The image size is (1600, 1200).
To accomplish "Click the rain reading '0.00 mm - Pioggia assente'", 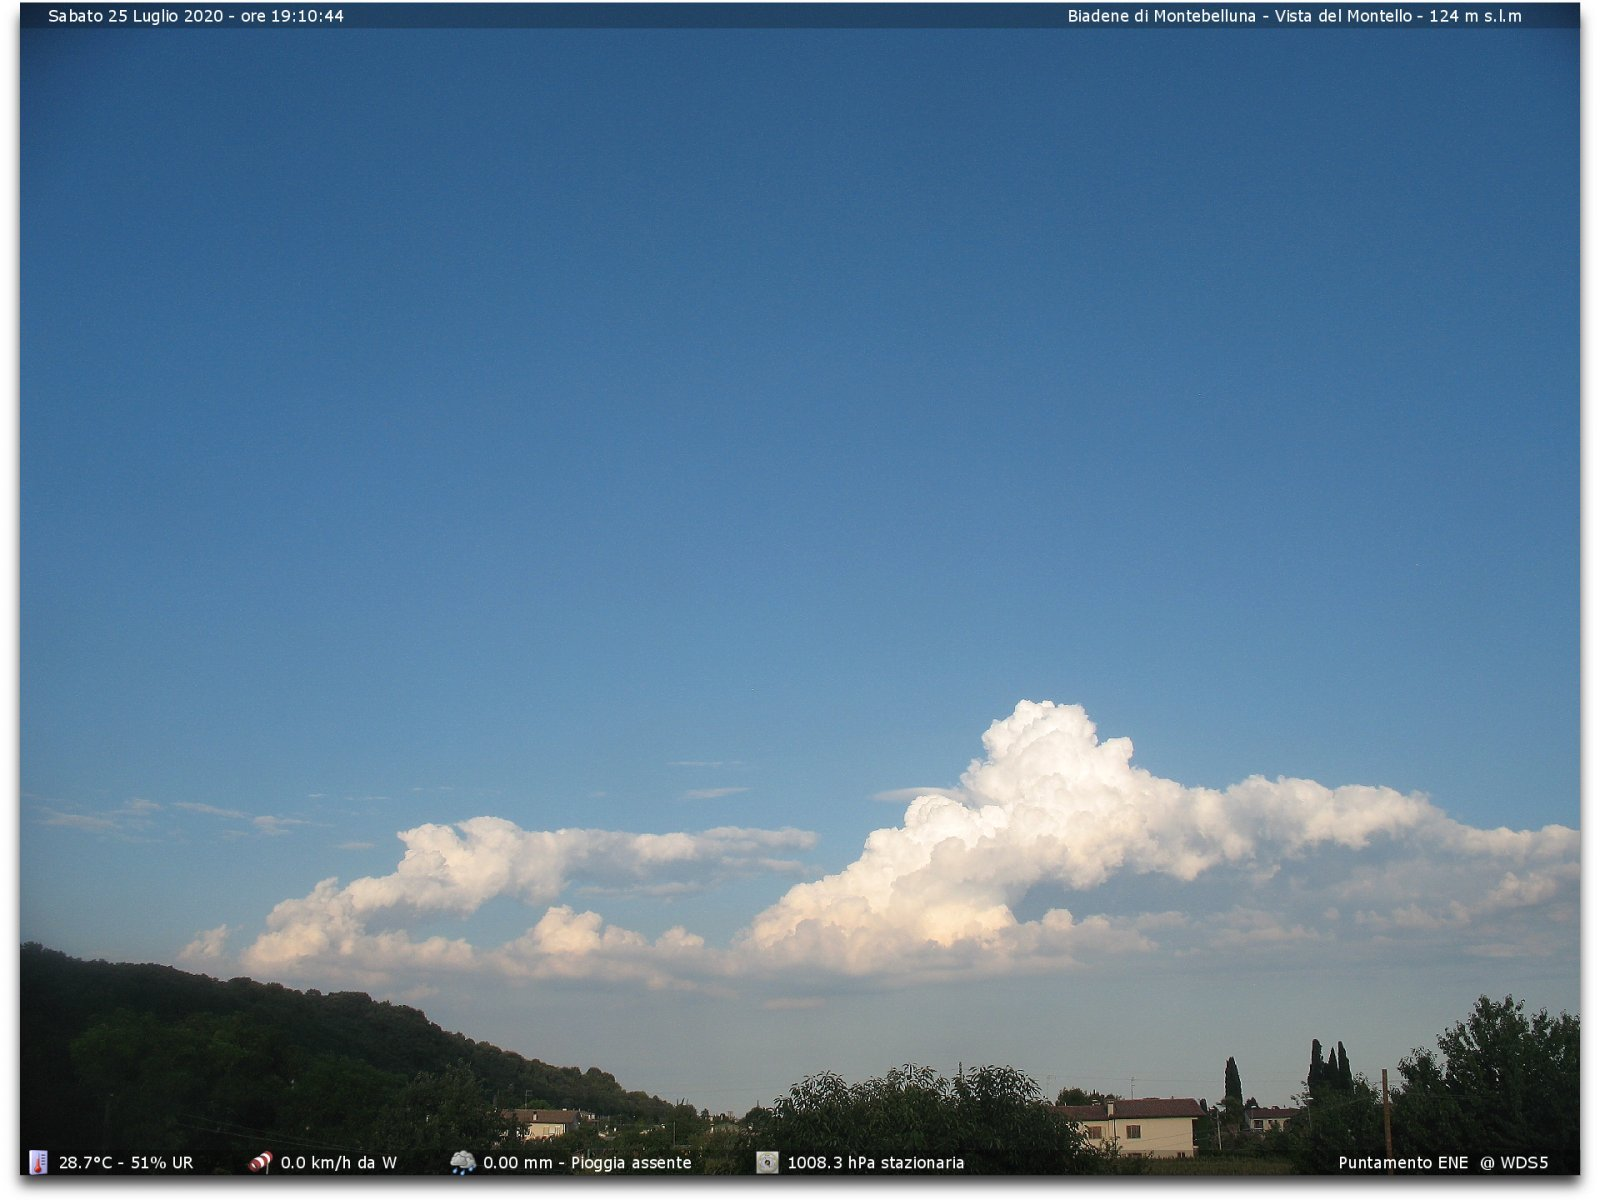I will point(587,1163).
